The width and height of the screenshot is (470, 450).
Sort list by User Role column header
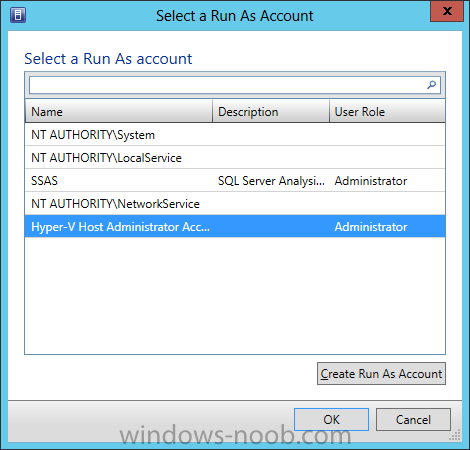pos(387,111)
